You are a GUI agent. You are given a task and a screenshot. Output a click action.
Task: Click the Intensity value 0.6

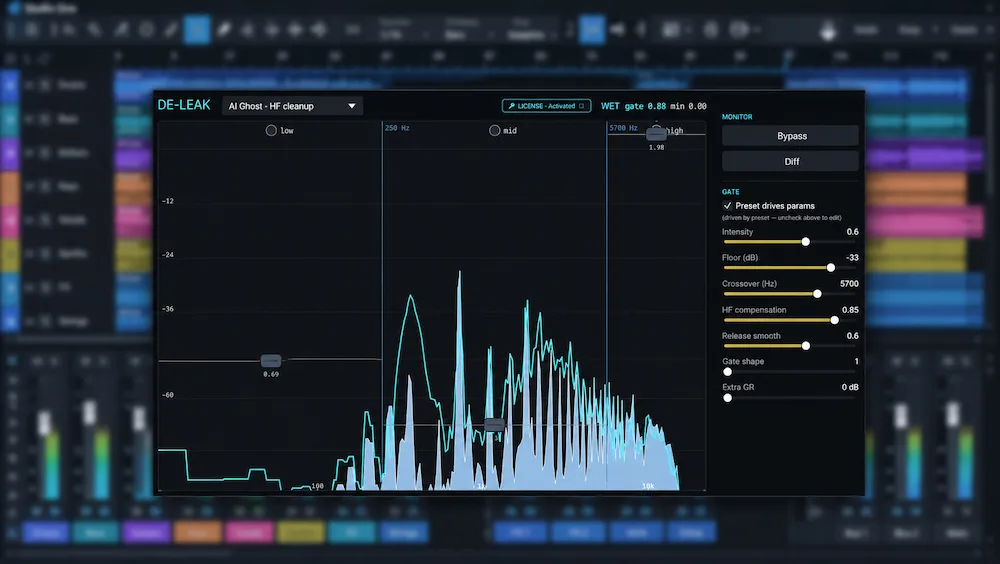[x=852, y=232]
